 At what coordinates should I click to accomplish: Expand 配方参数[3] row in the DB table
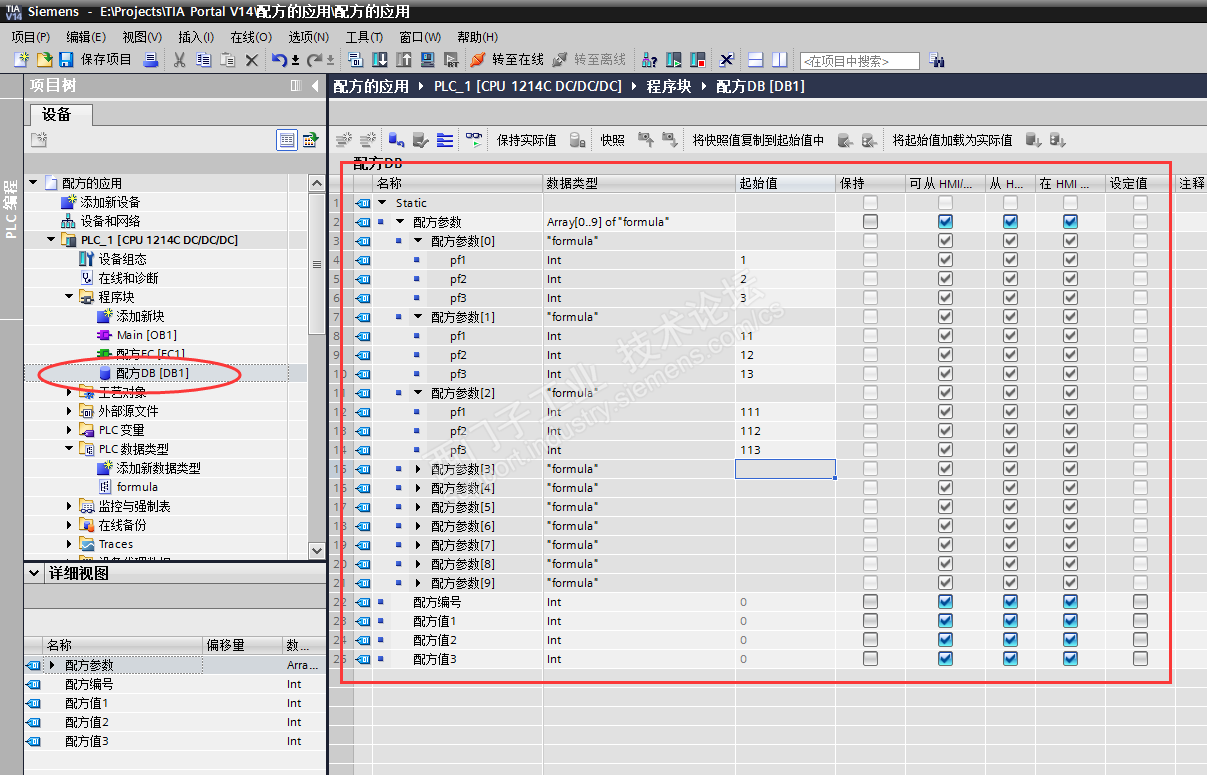pos(418,469)
